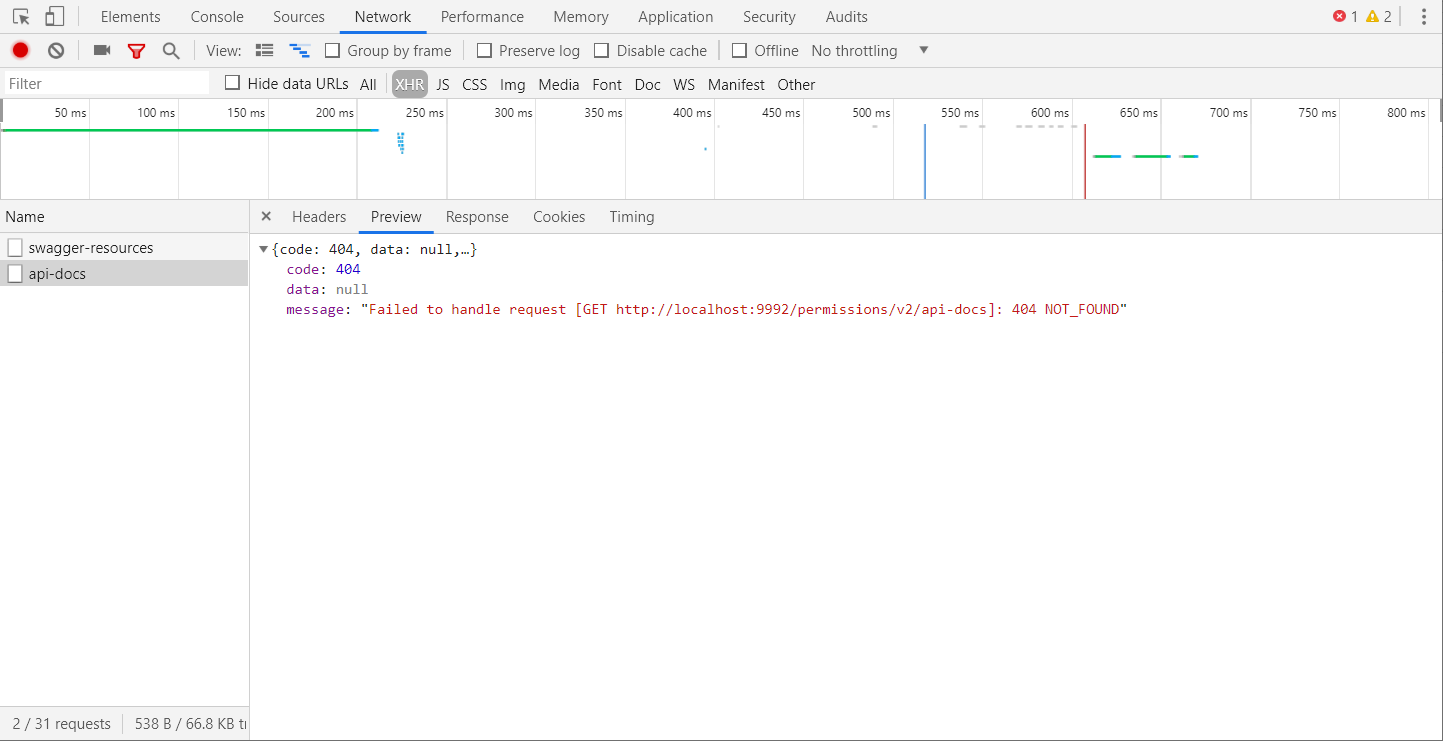Filter requests by JS
This screenshot has width=1443, height=741.
[x=443, y=84]
